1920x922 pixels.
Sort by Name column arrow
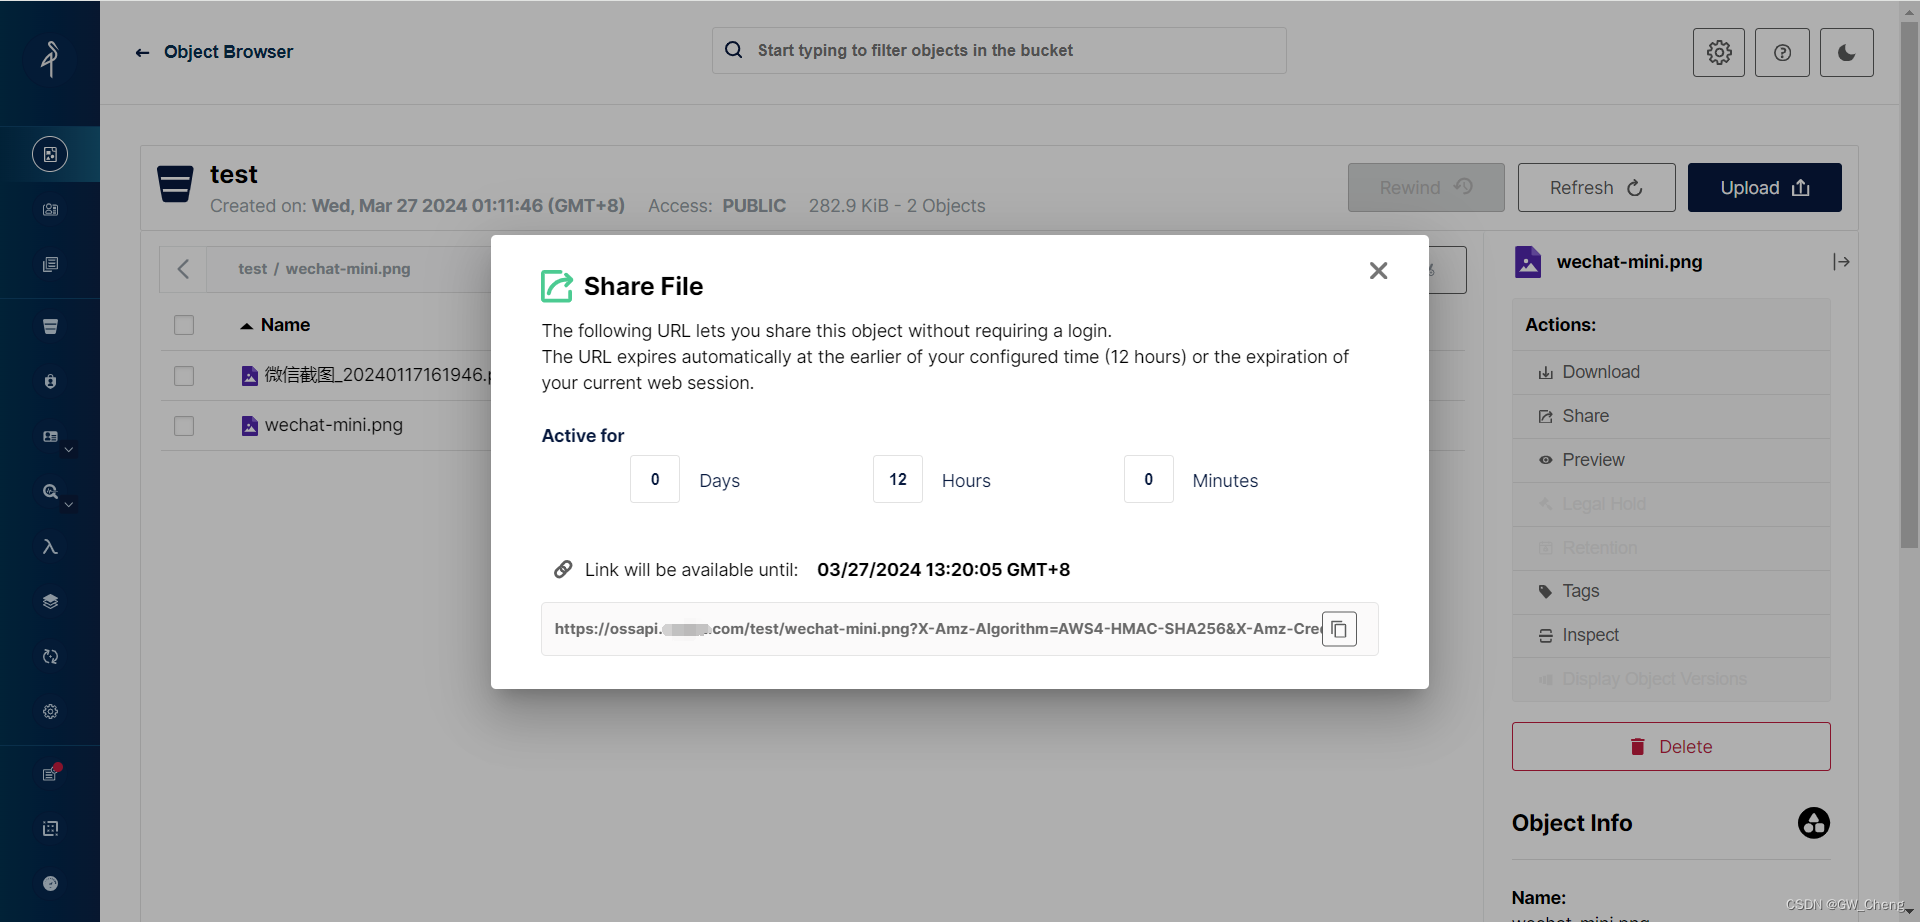tap(246, 326)
